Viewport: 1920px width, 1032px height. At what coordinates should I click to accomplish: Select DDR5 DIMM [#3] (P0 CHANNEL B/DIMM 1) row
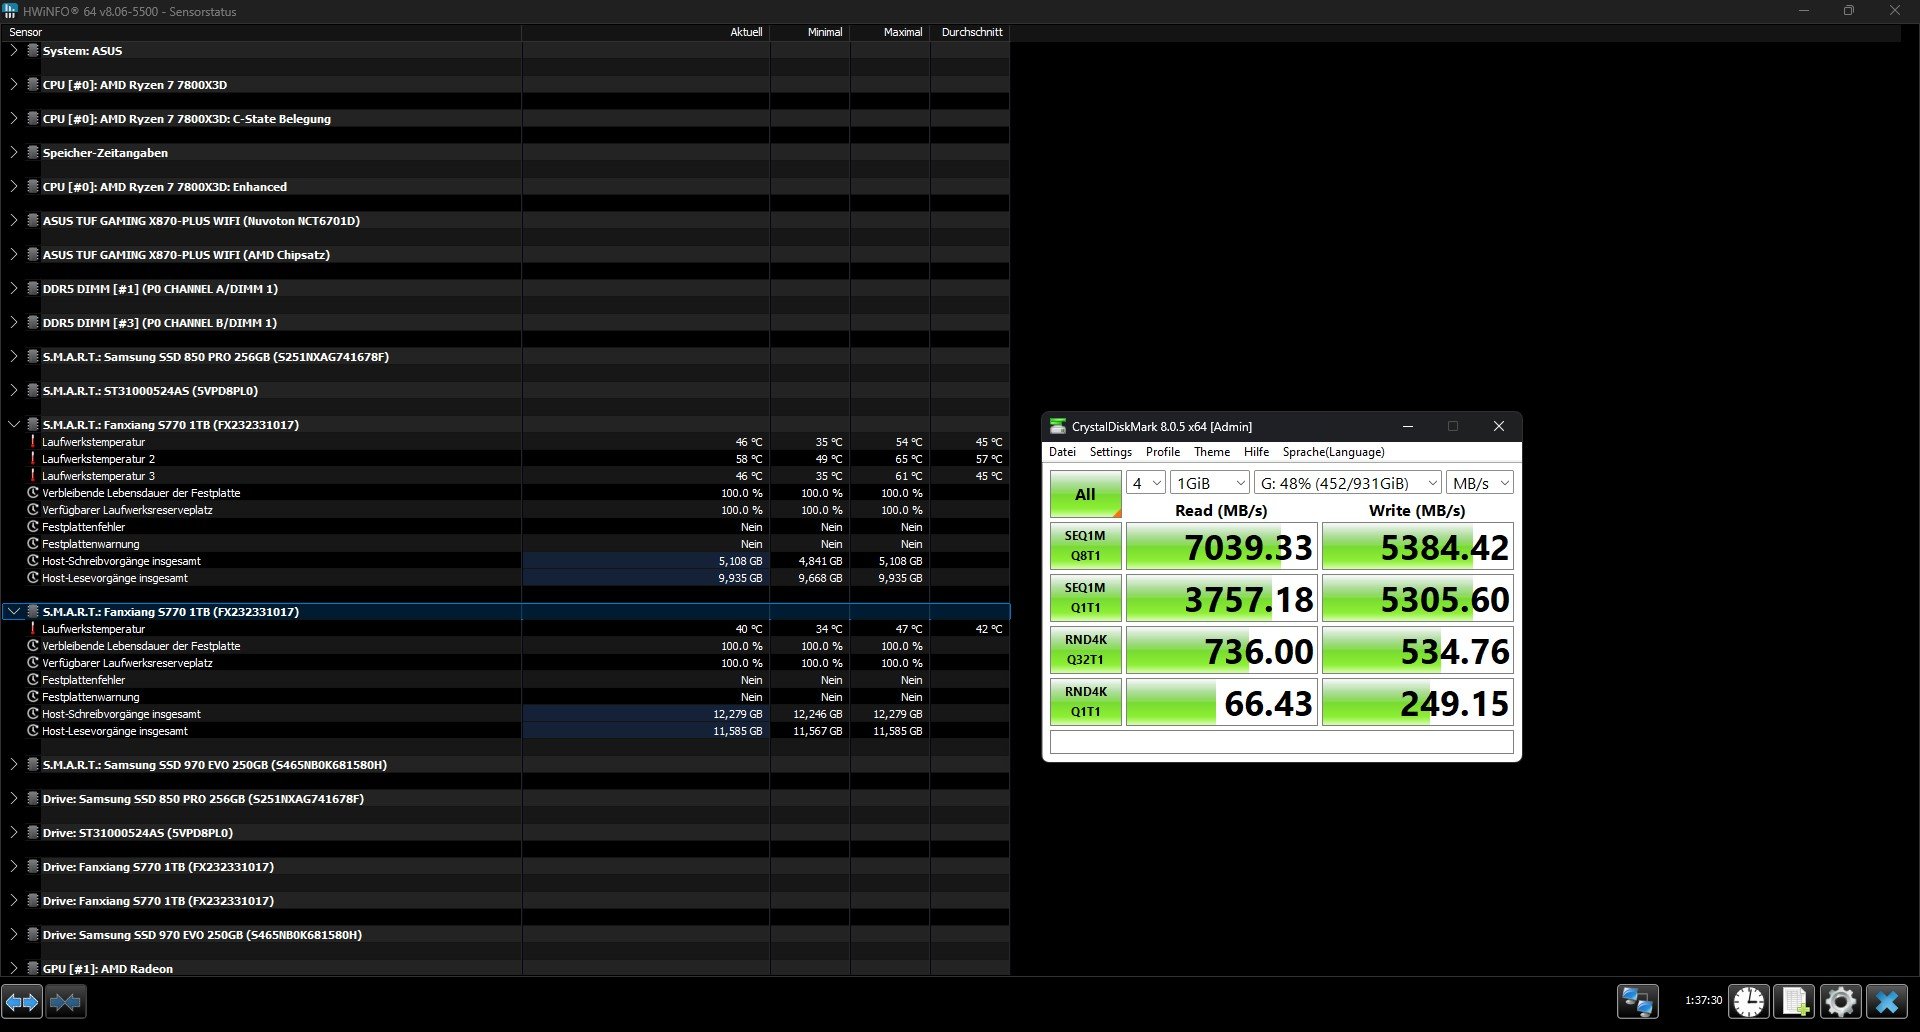(x=505, y=322)
